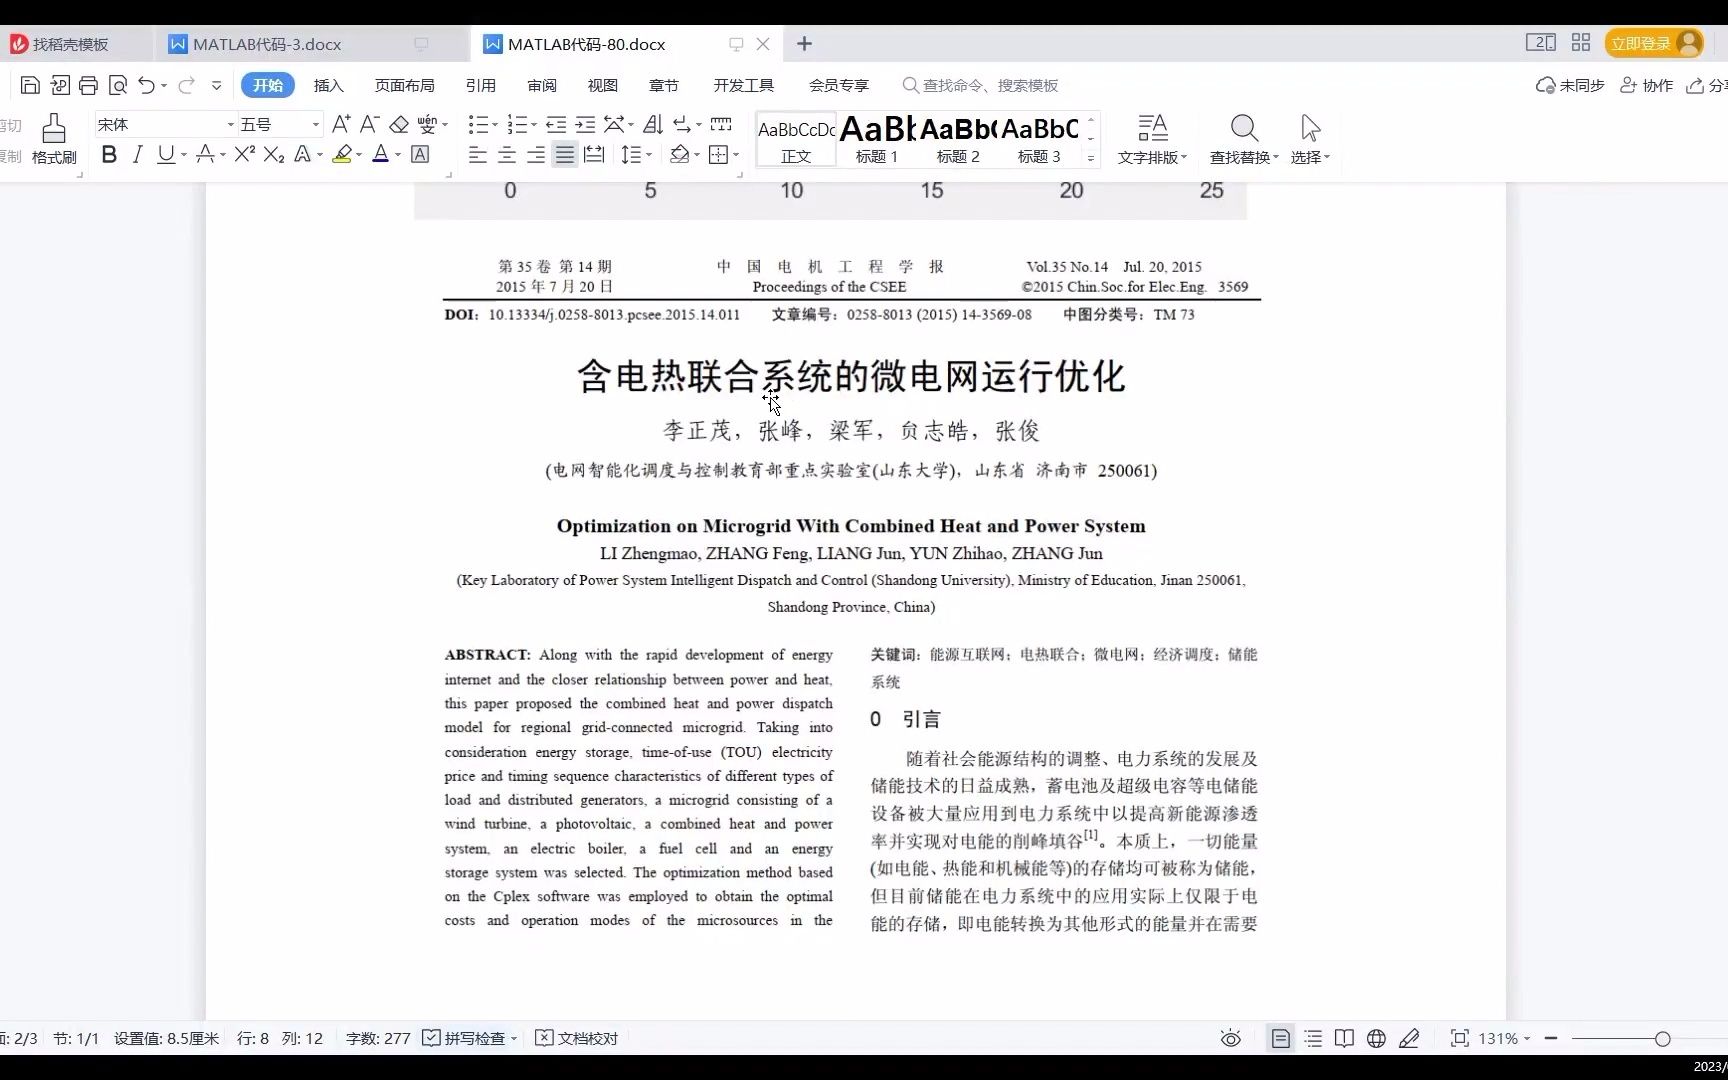The width and height of the screenshot is (1728, 1080).
Task: Apply underline to selected text
Action: 166,154
